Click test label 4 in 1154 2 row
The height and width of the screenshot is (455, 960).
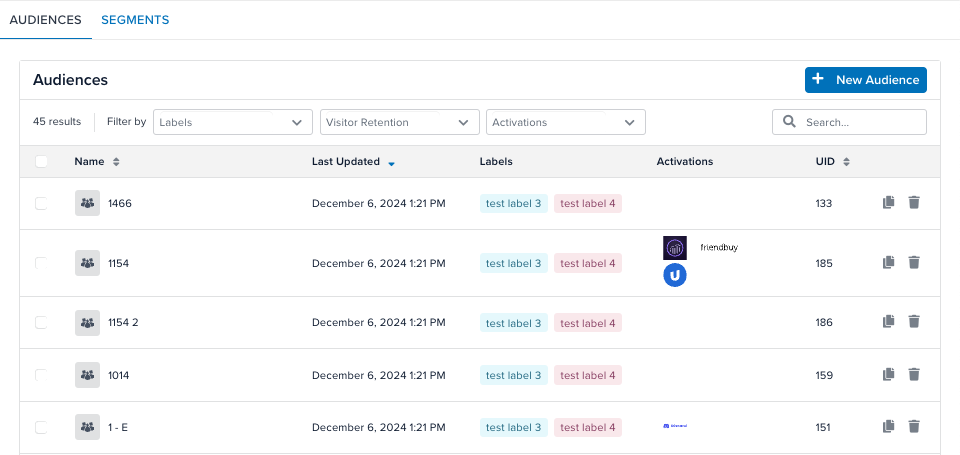(588, 322)
